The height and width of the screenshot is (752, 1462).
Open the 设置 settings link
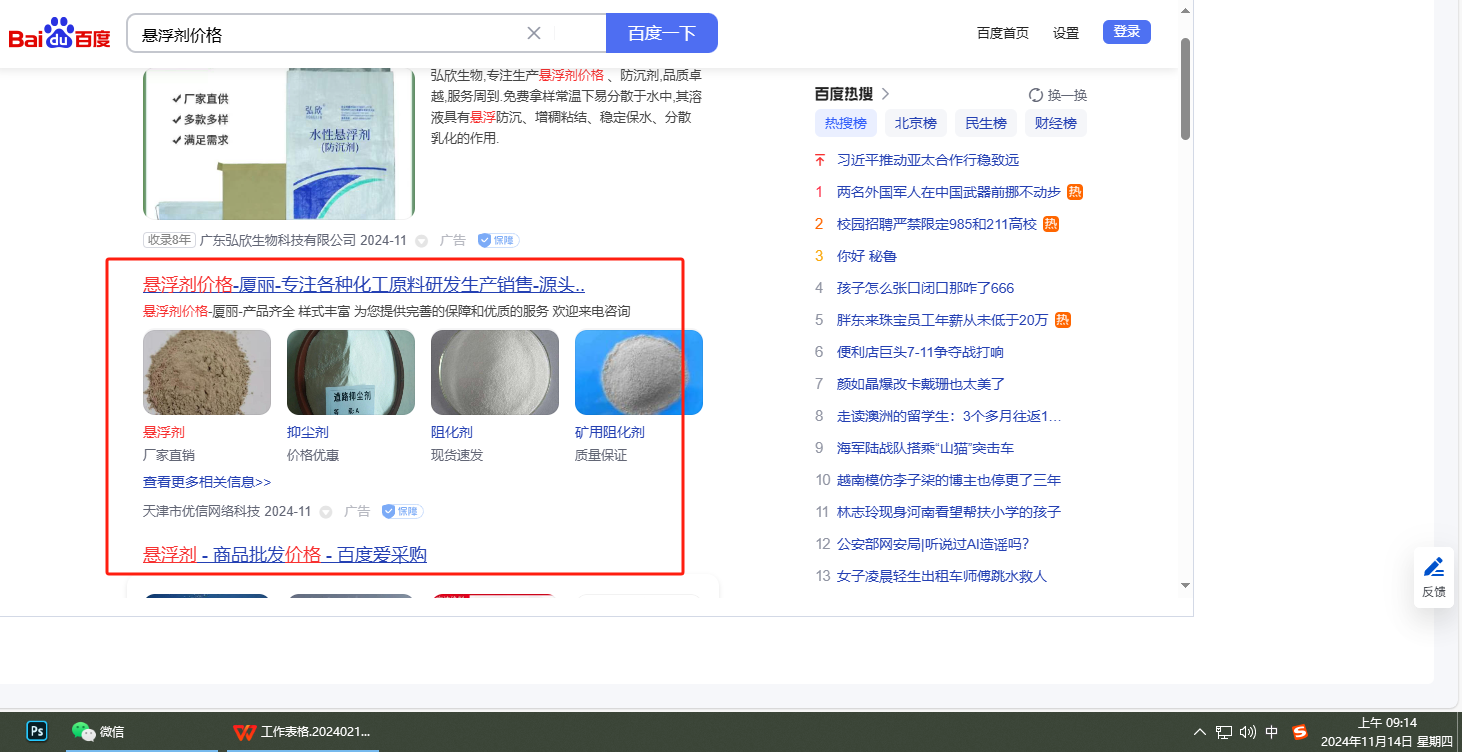[1066, 33]
